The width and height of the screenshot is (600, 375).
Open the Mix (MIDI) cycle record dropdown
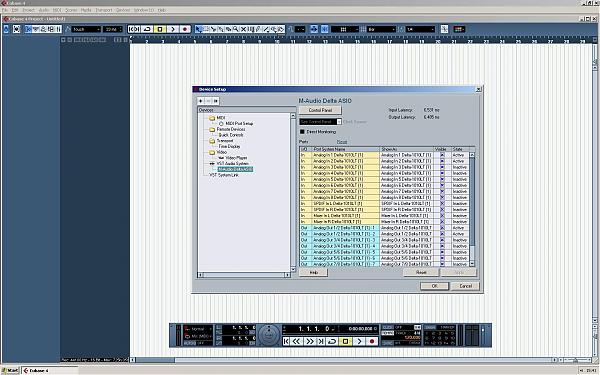tap(198, 336)
